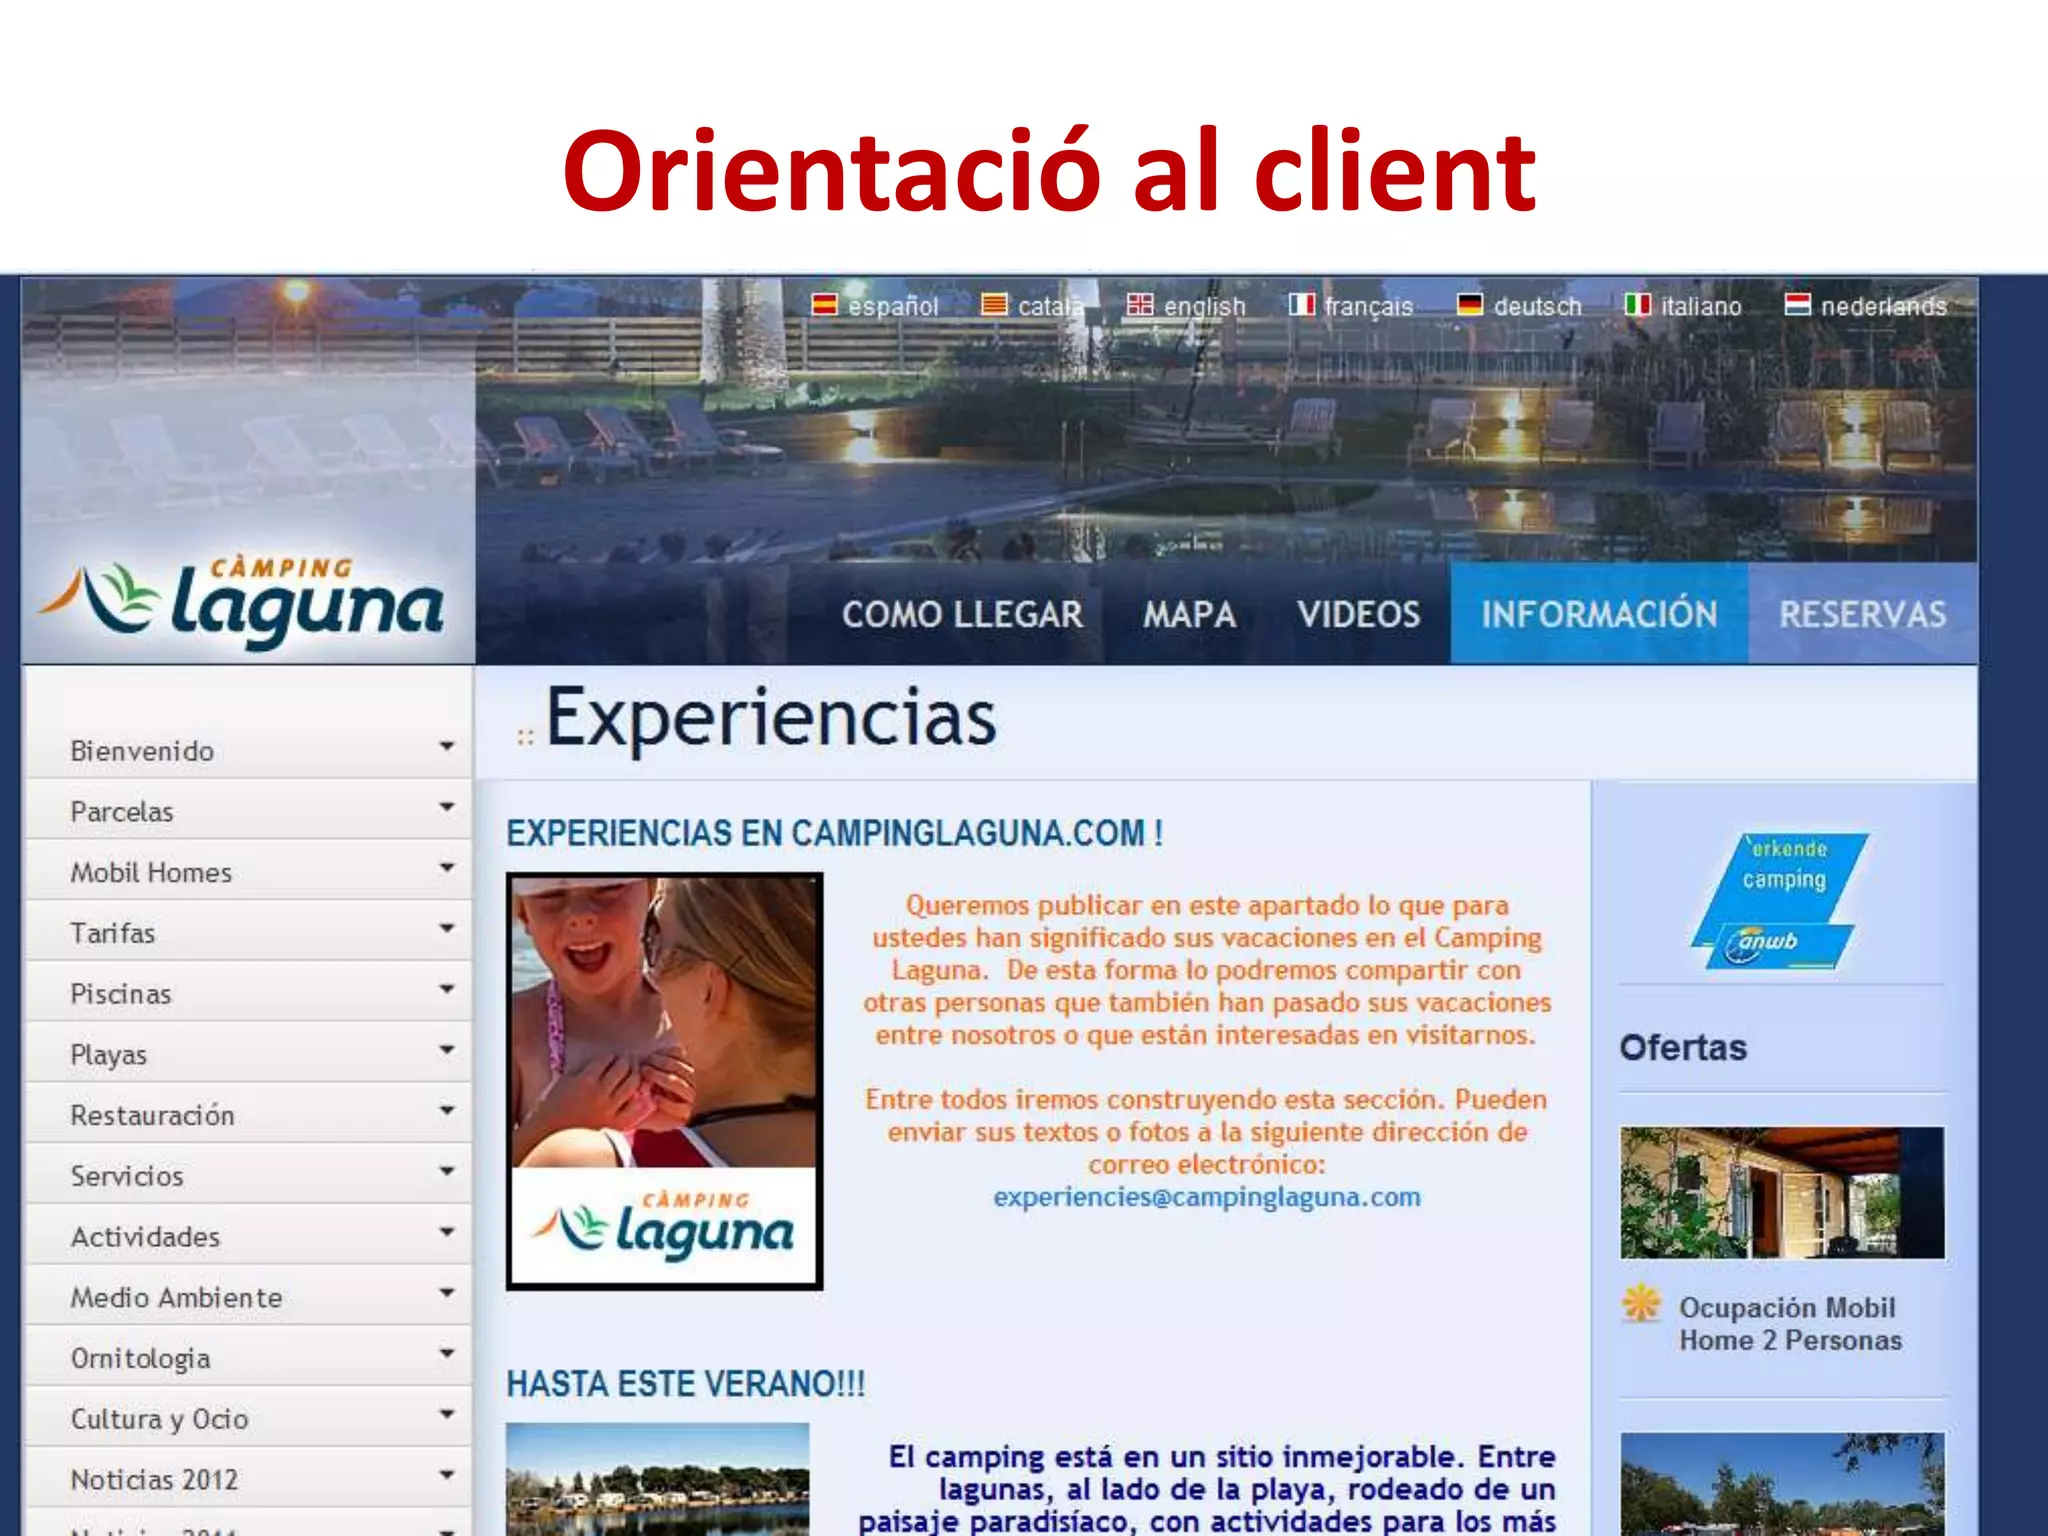Open Cultura y Ocio in sidebar
This screenshot has width=2048, height=1536.
(160, 1419)
